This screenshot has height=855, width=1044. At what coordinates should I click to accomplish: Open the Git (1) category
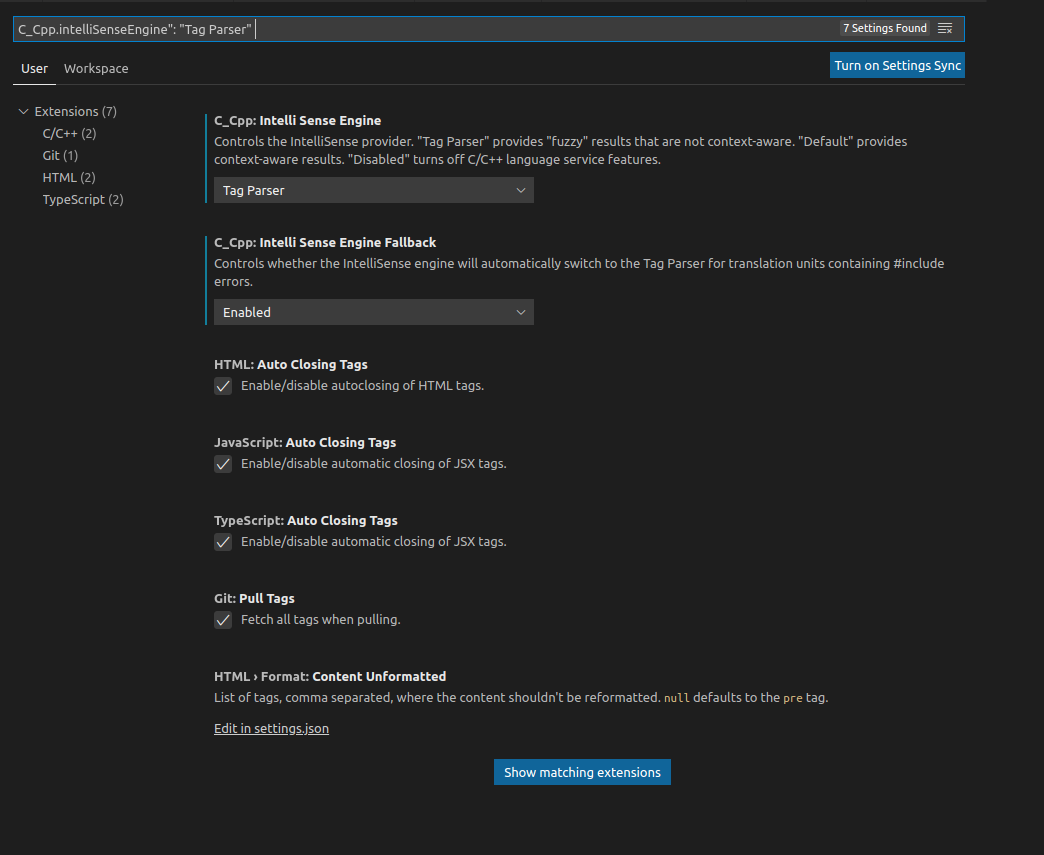60,155
